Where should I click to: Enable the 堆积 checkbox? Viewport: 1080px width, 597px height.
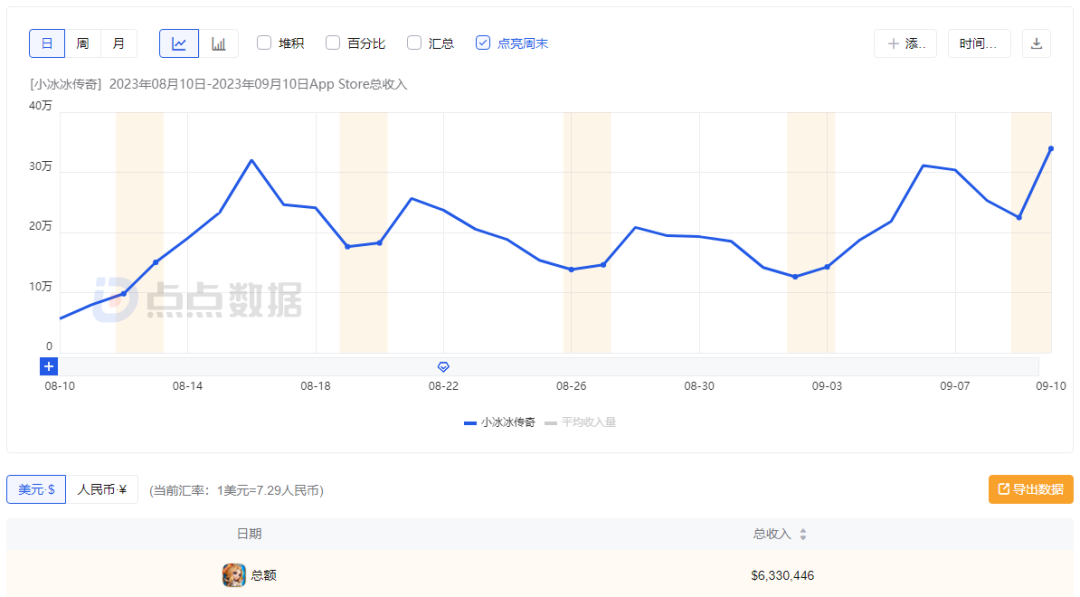pyautogui.click(x=265, y=43)
